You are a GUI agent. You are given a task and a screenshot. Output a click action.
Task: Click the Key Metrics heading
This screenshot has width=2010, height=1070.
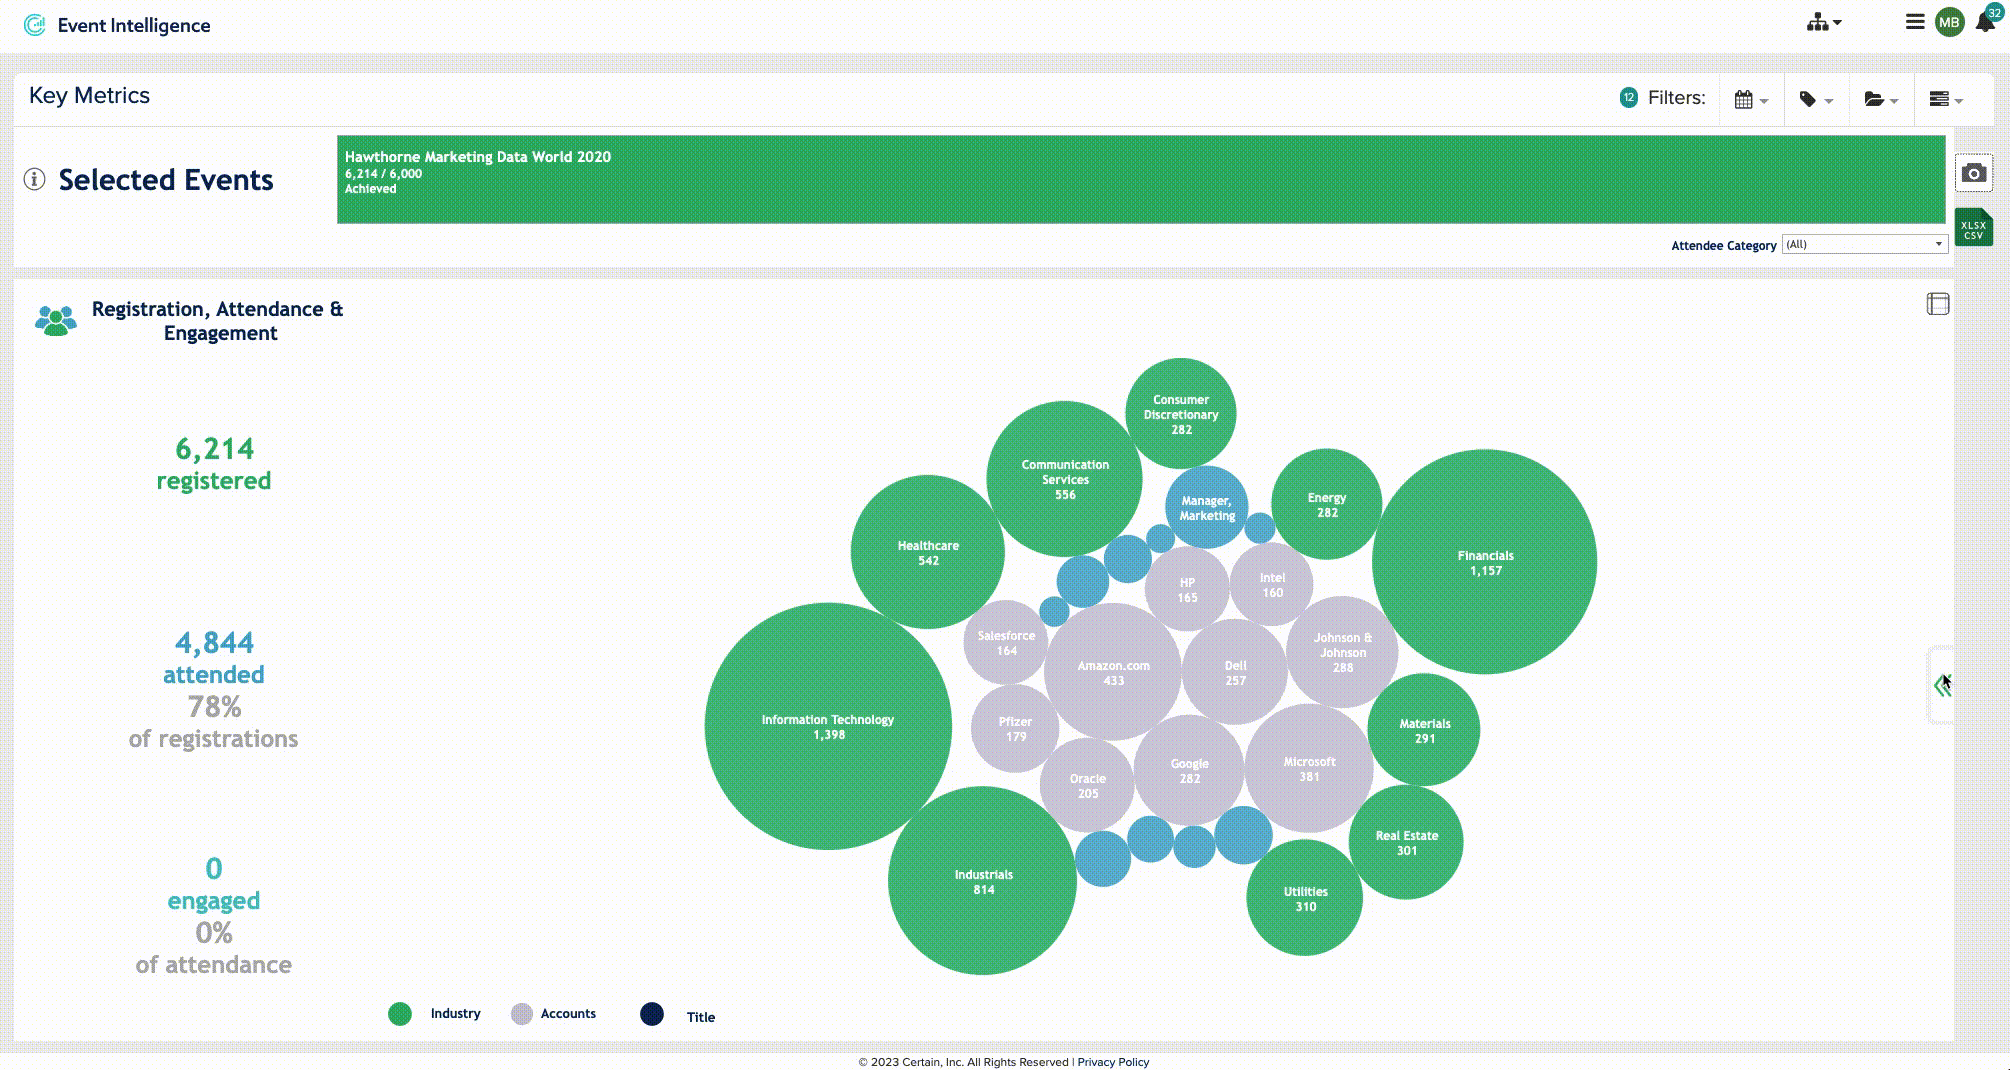tap(89, 96)
